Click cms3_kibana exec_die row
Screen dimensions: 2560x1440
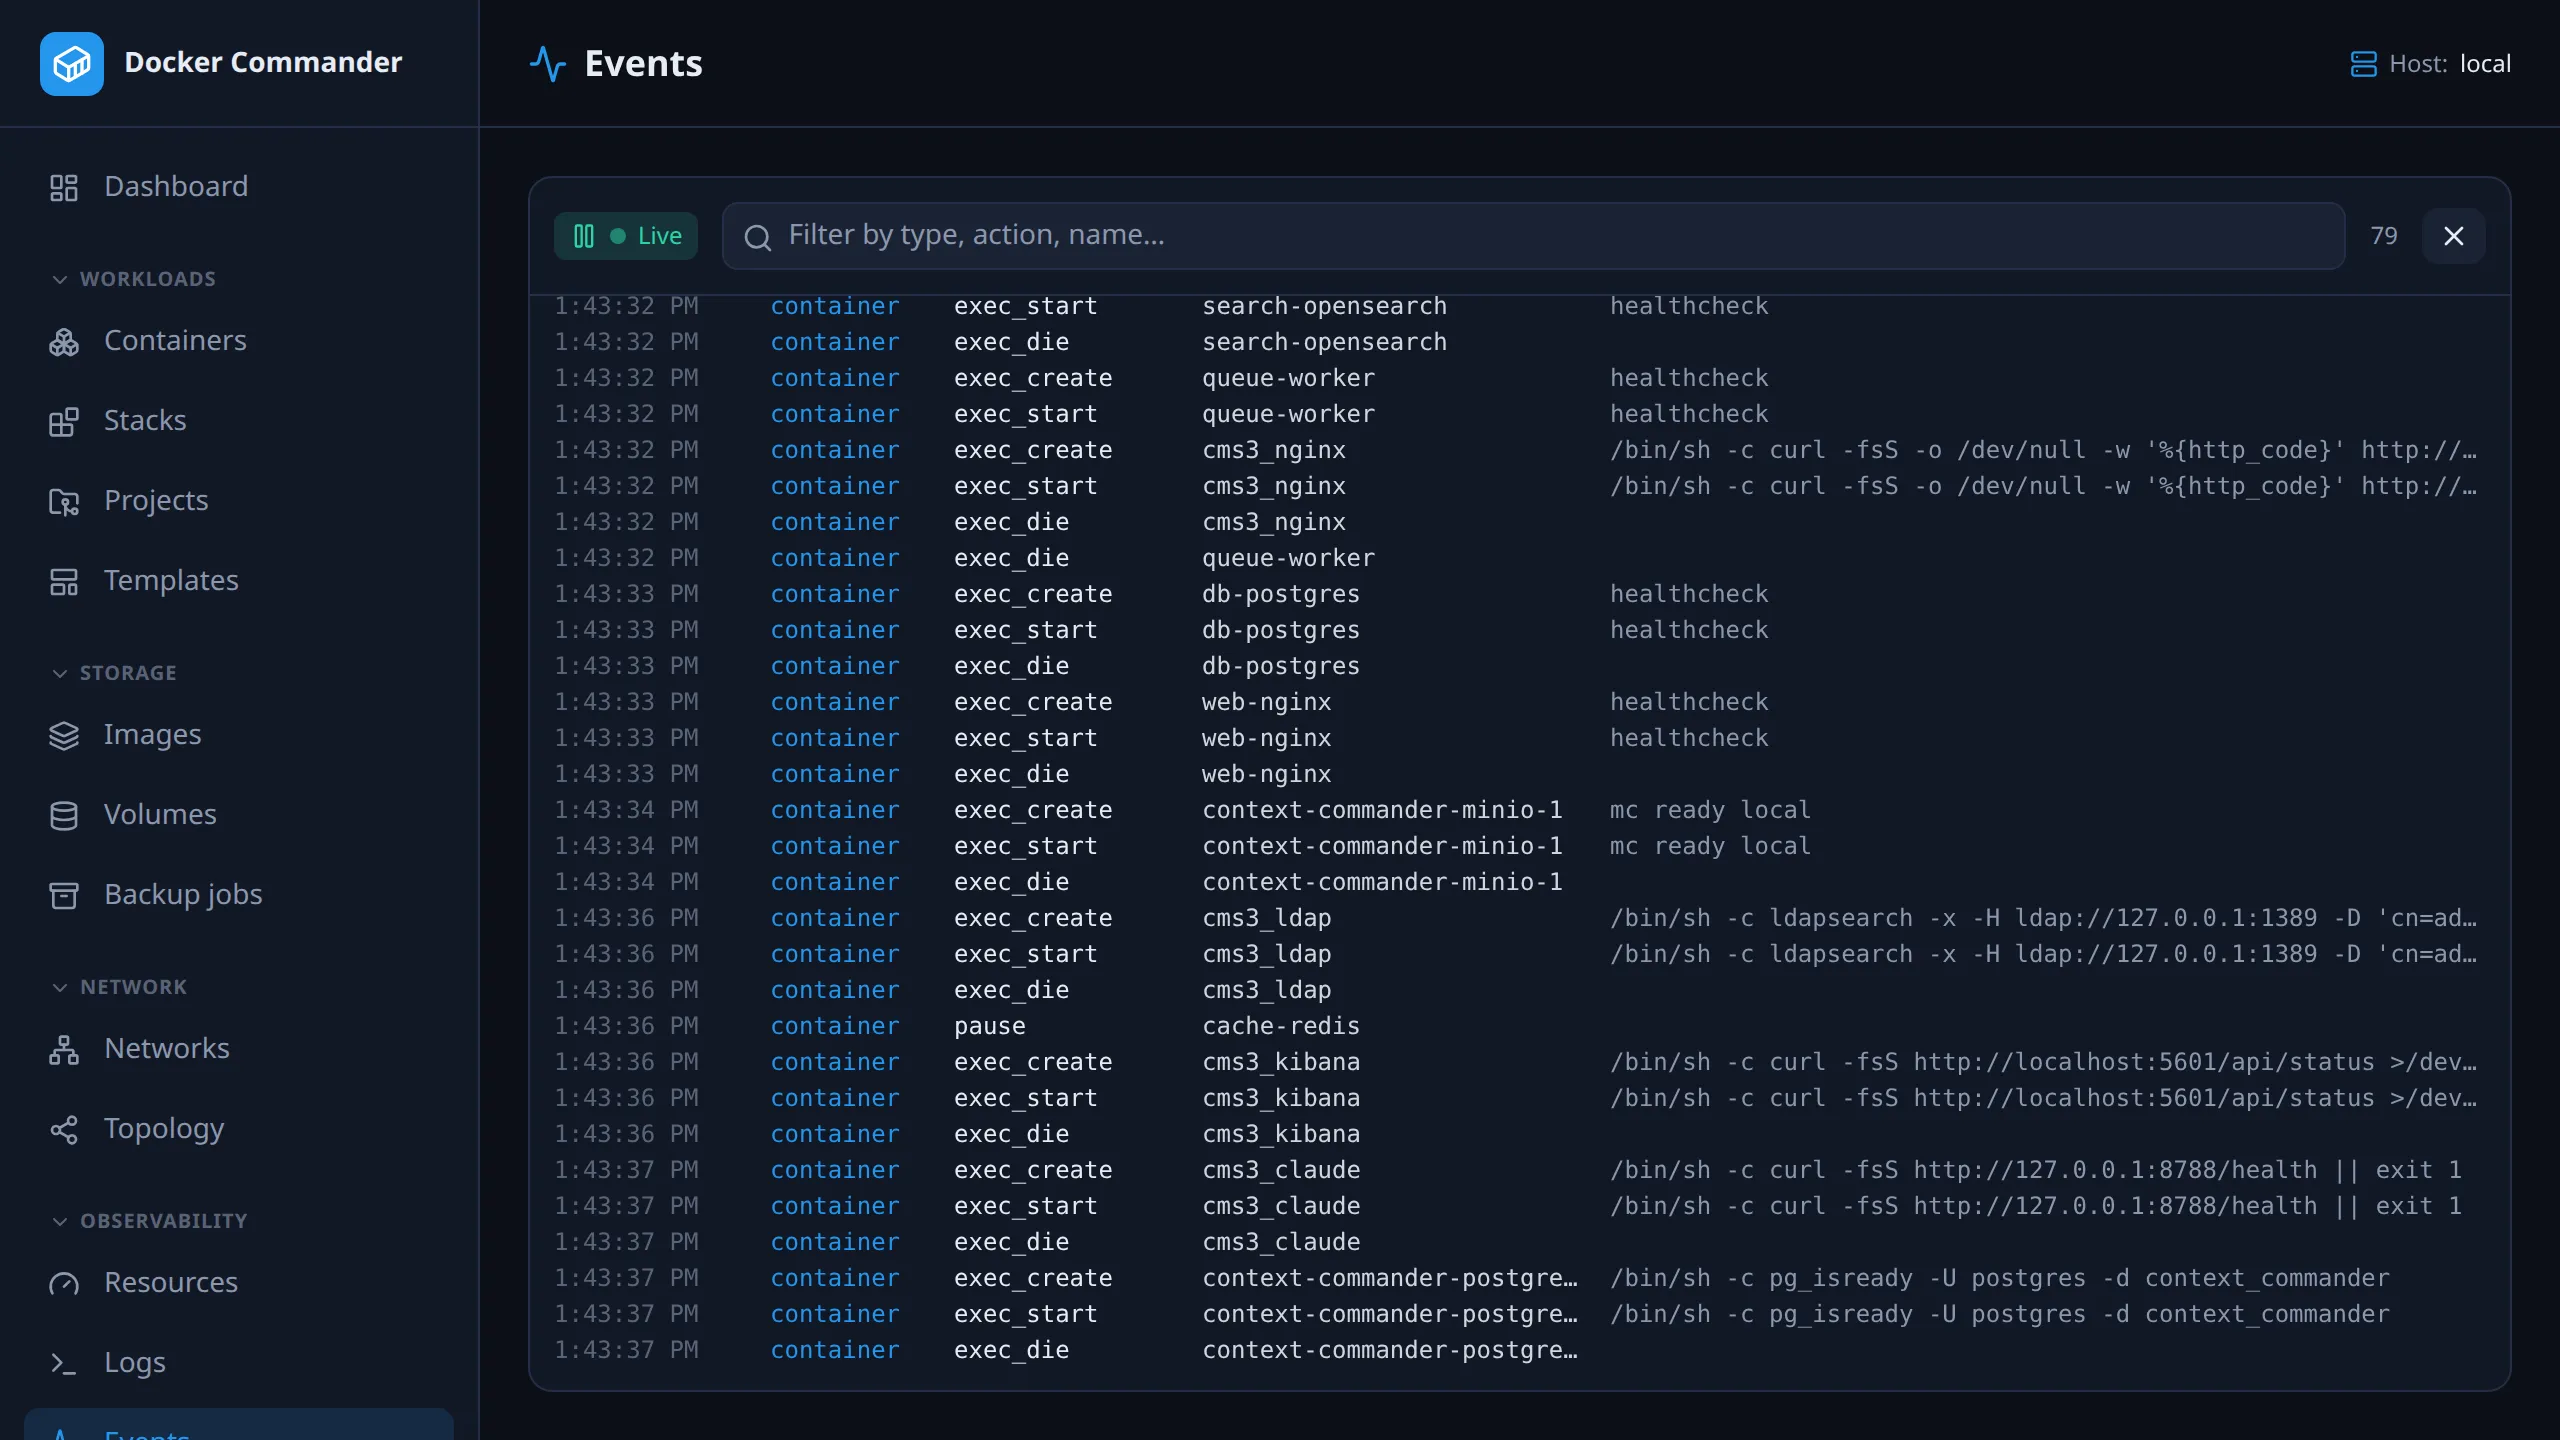(x=1520, y=1134)
